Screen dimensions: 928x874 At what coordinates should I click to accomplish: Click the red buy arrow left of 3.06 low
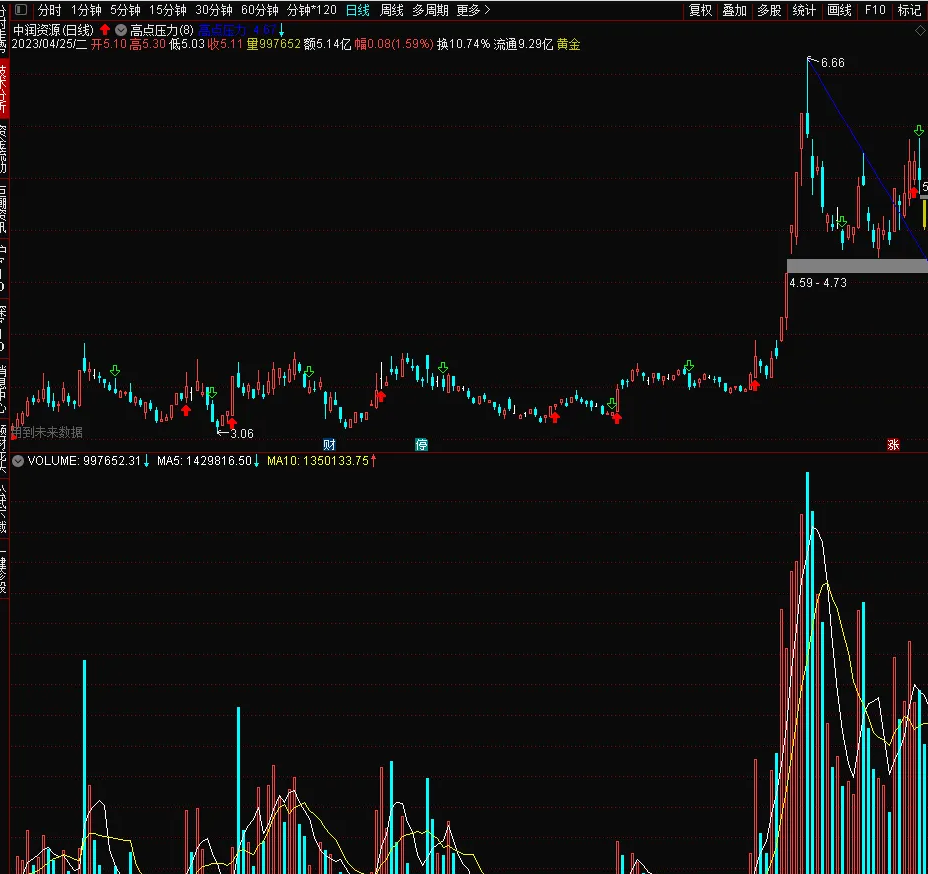pyautogui.click(x=186, y=410)
